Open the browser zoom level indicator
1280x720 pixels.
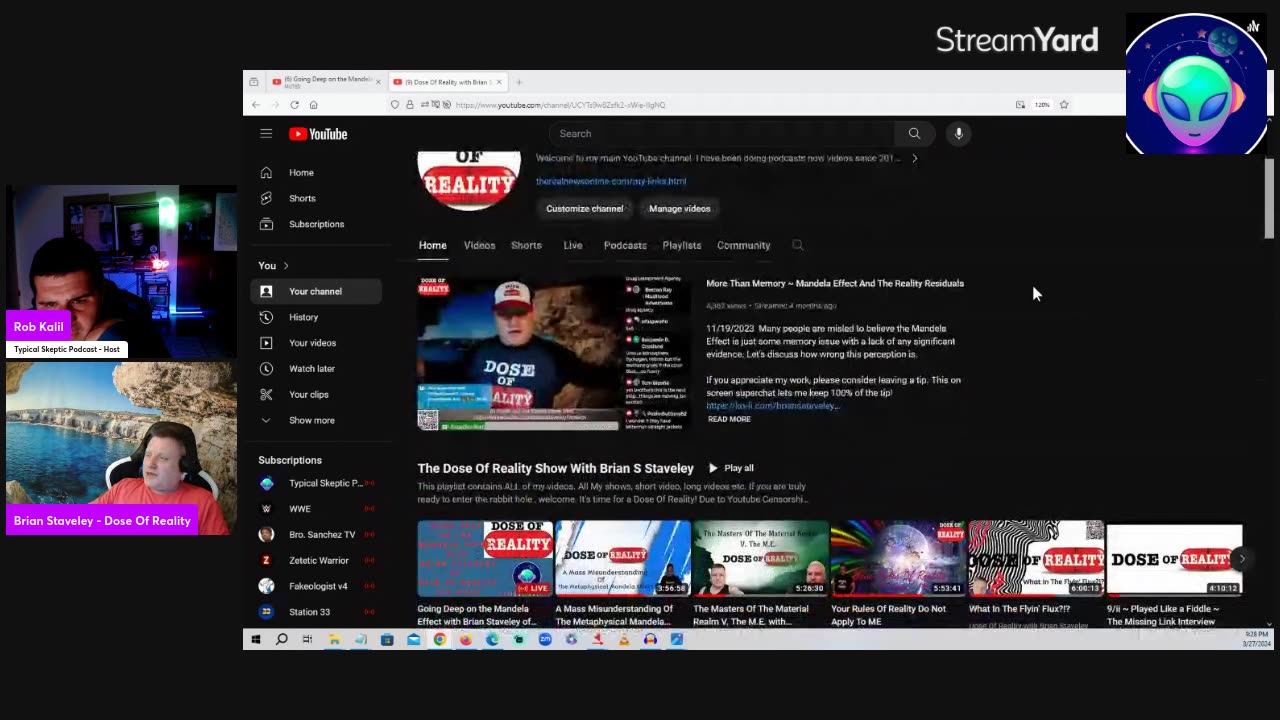[x=1042, y=104]
